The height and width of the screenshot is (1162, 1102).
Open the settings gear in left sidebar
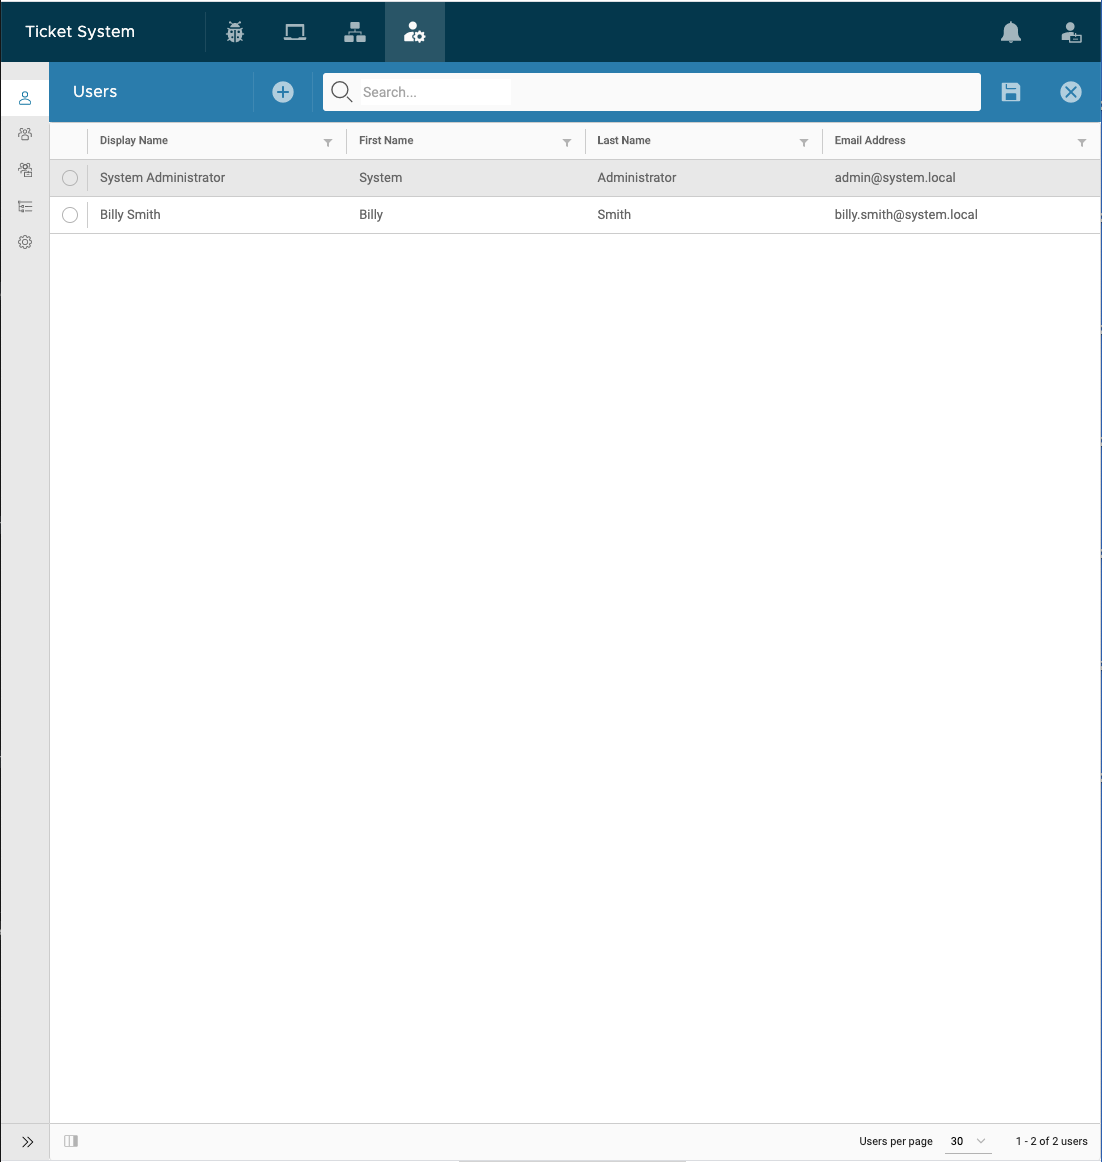[25, 242]
